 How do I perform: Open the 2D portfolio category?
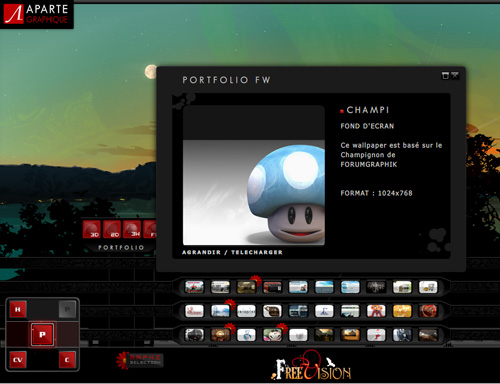pyautogui.click(x=112, y=229)
